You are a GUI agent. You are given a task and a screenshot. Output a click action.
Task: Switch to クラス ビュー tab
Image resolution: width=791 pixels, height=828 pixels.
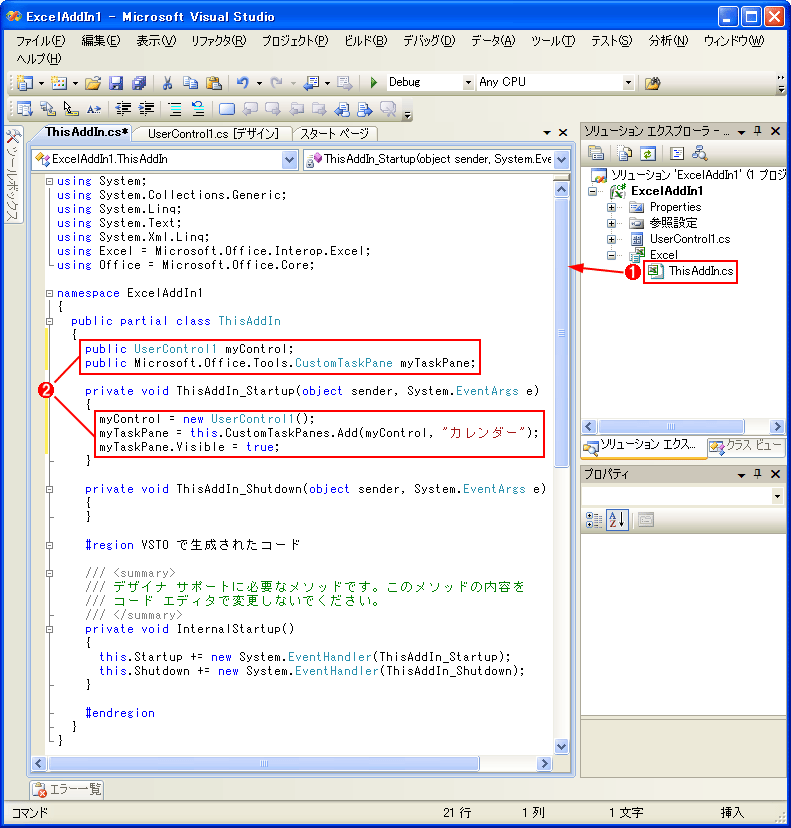(746, 446)
